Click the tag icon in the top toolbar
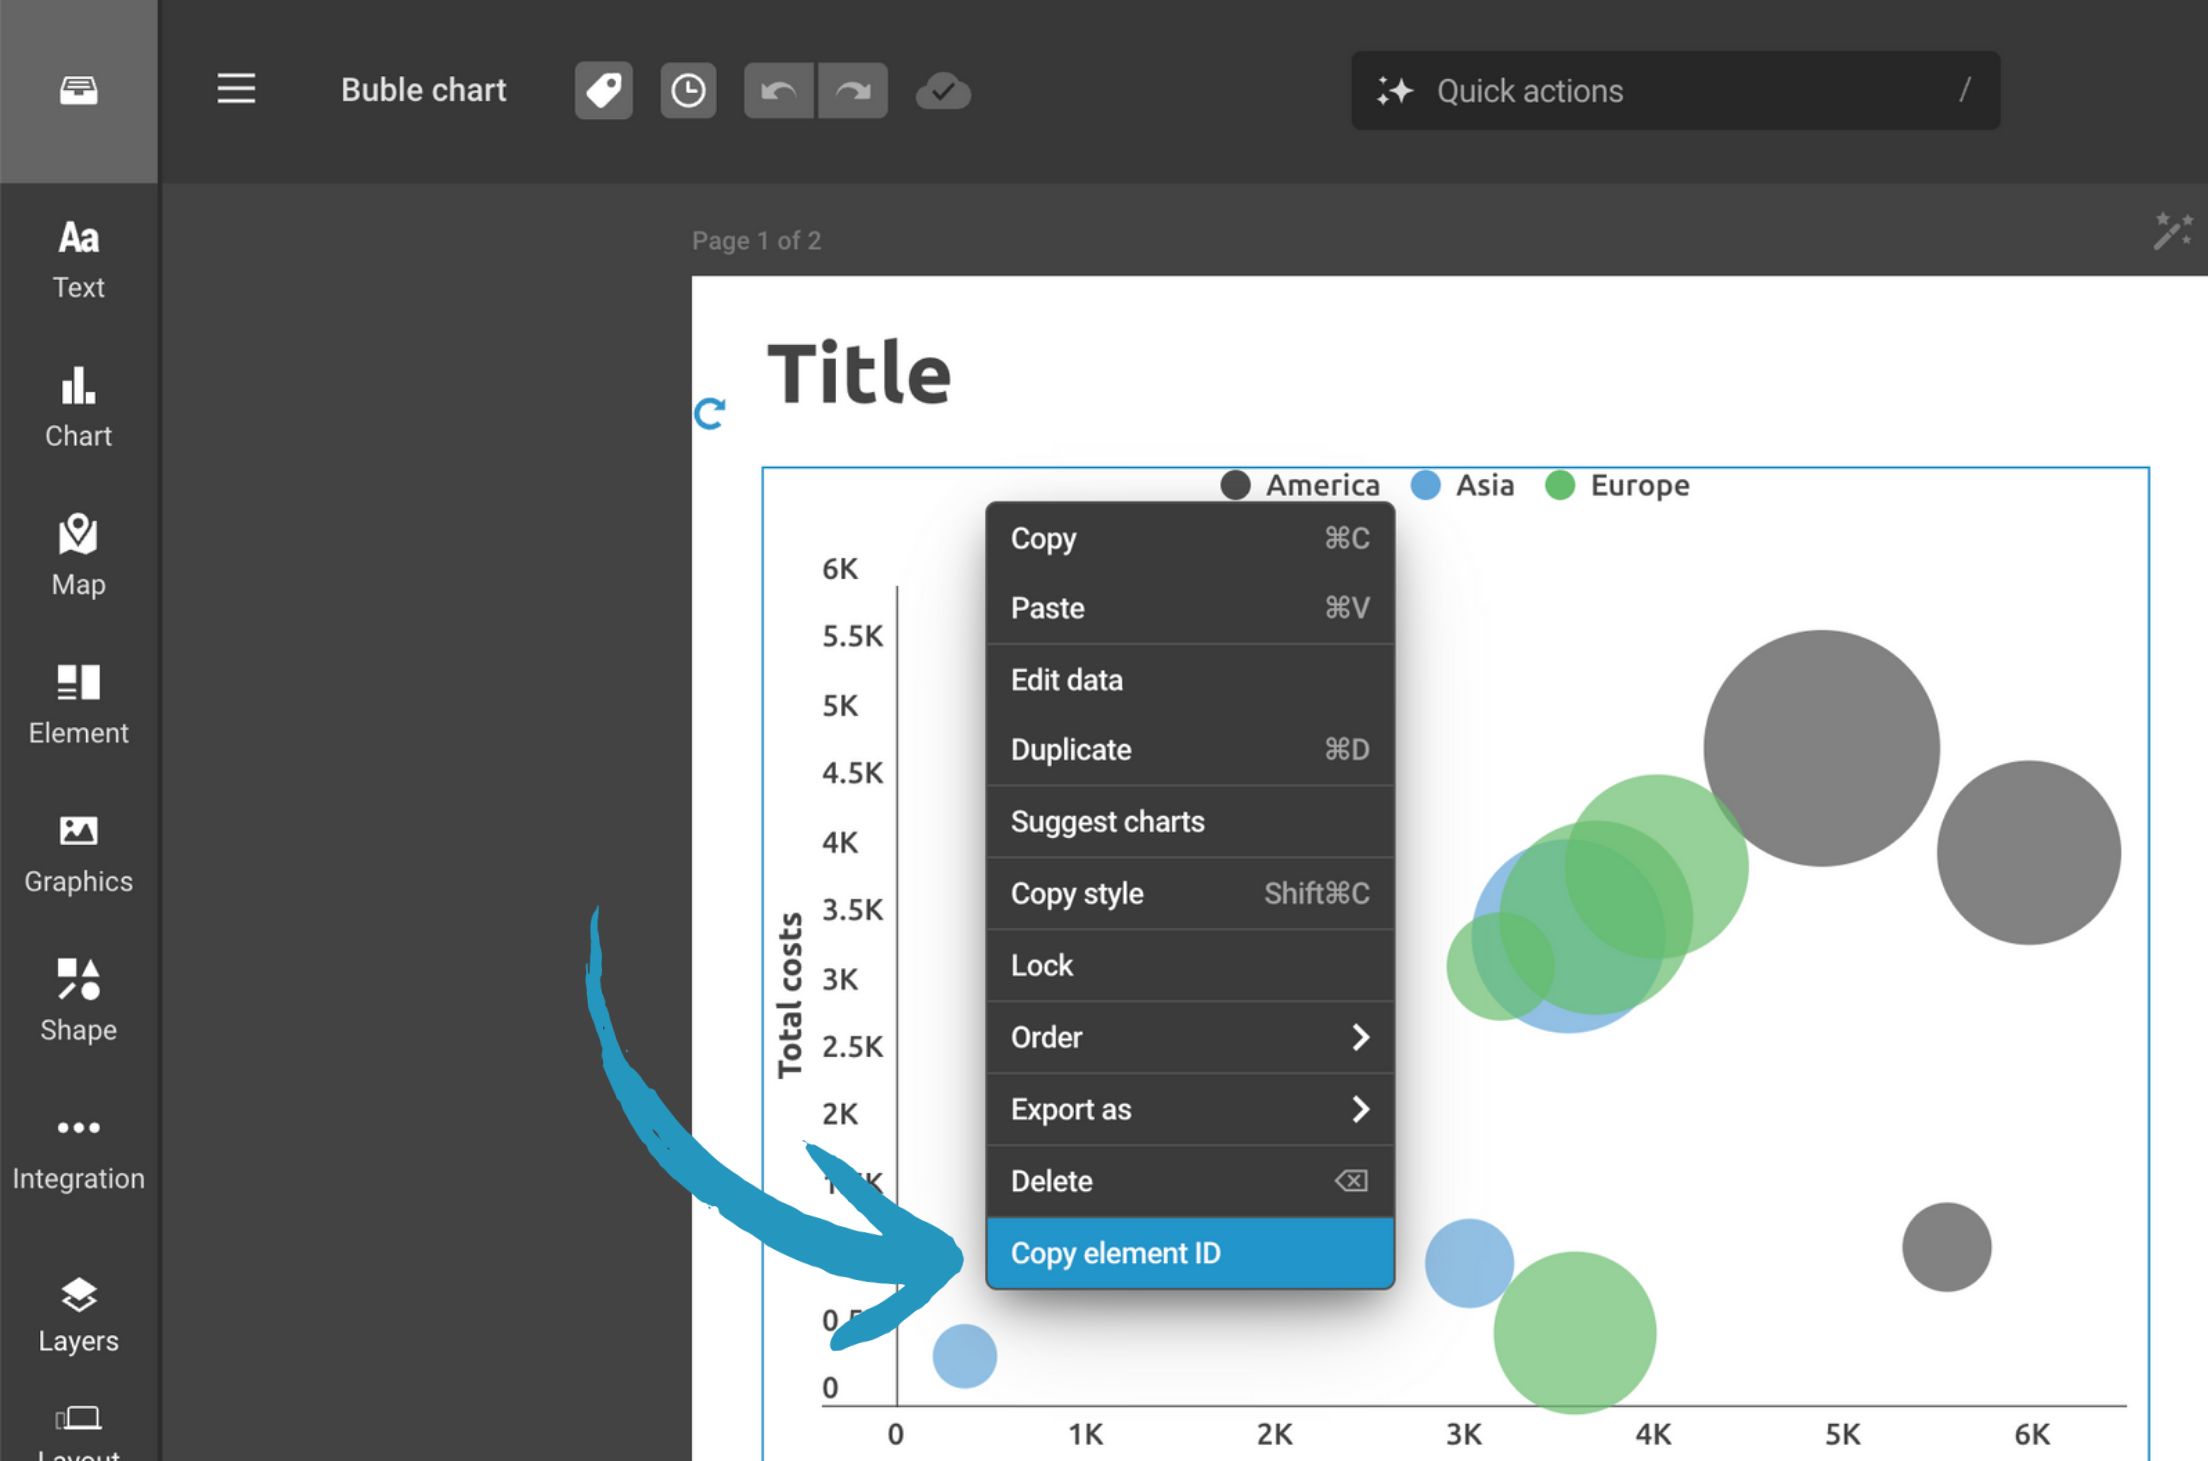 tap(603, 90)
